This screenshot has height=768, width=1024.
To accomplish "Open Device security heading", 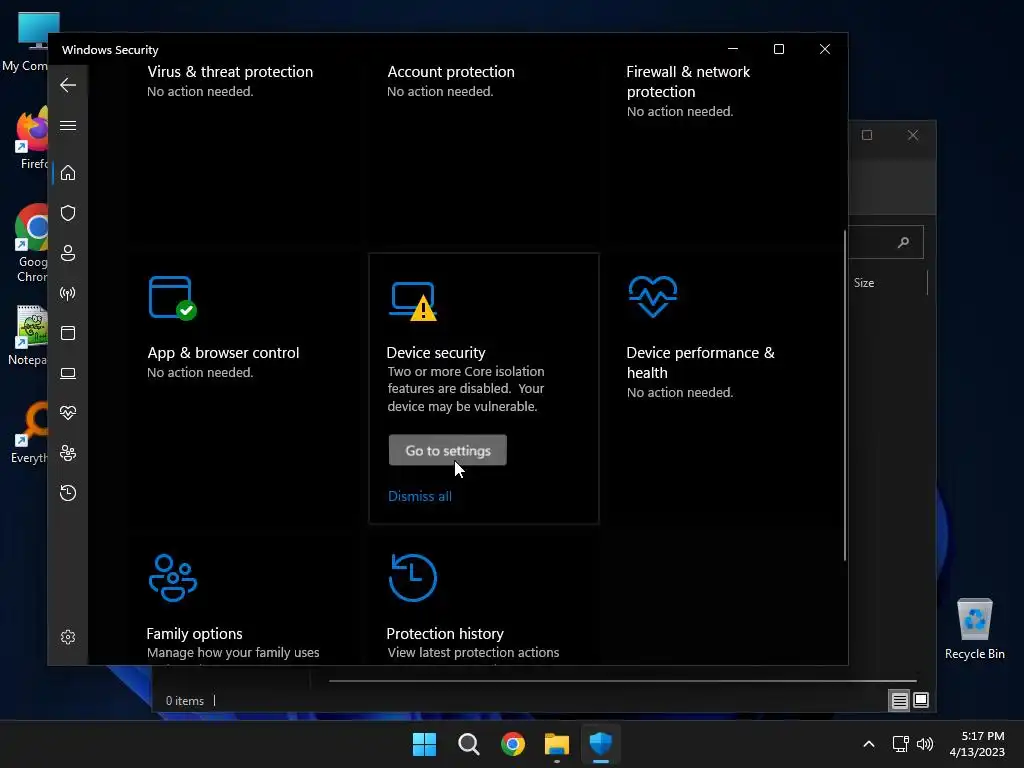I will 436,353.
